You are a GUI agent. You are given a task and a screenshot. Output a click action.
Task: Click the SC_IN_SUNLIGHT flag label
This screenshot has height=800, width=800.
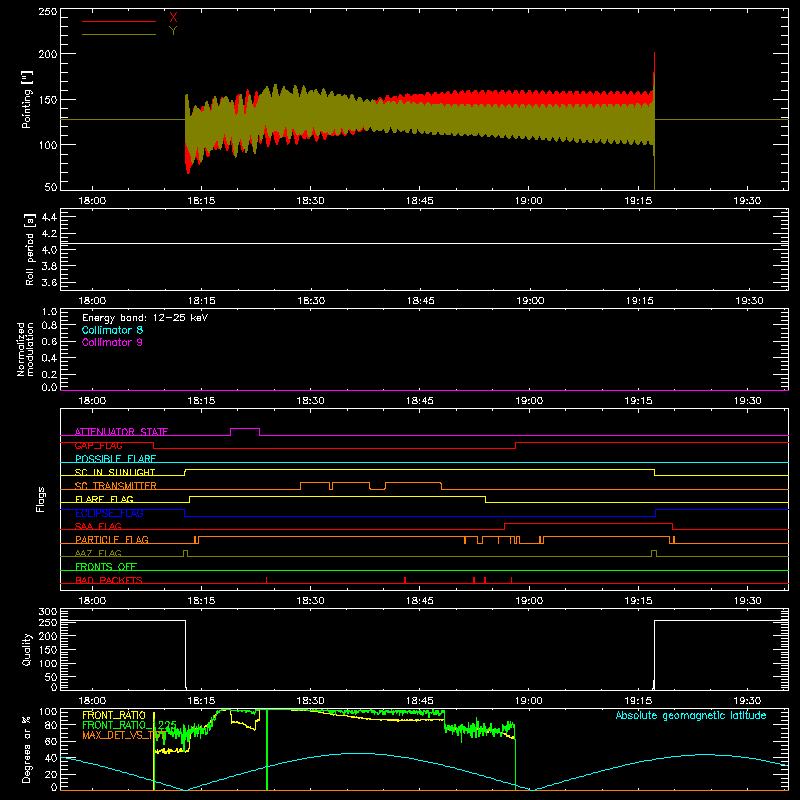click(x=115, y=472)
